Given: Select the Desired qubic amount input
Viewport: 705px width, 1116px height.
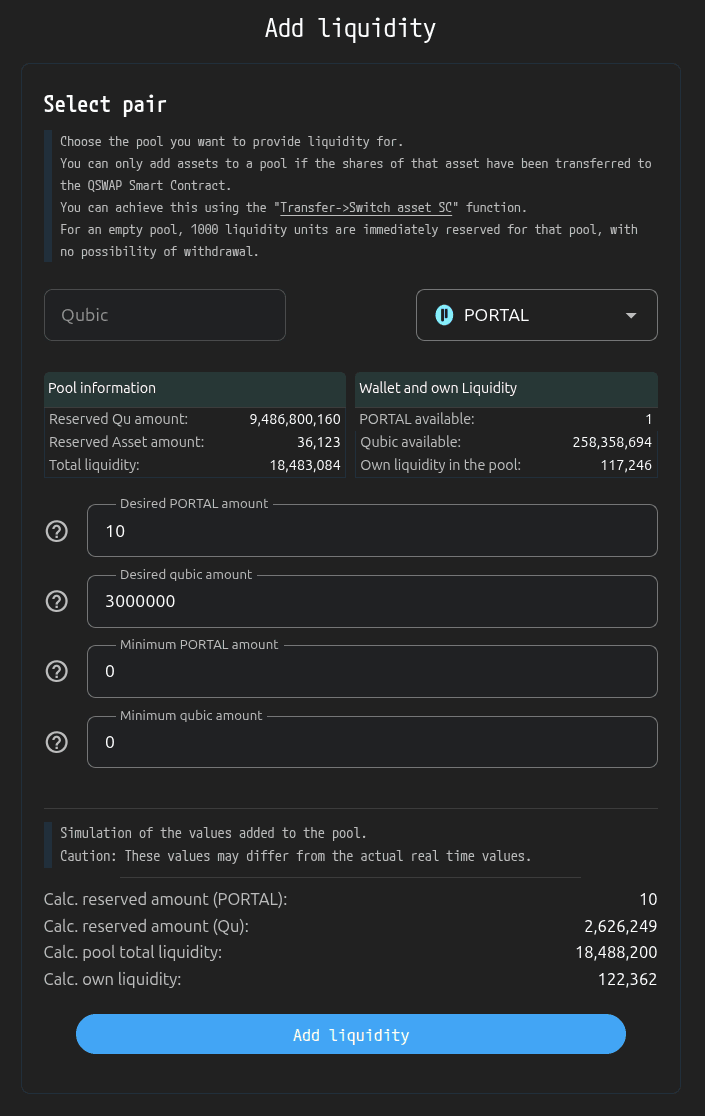Looking at the screenshot, I should pos(372,602).
